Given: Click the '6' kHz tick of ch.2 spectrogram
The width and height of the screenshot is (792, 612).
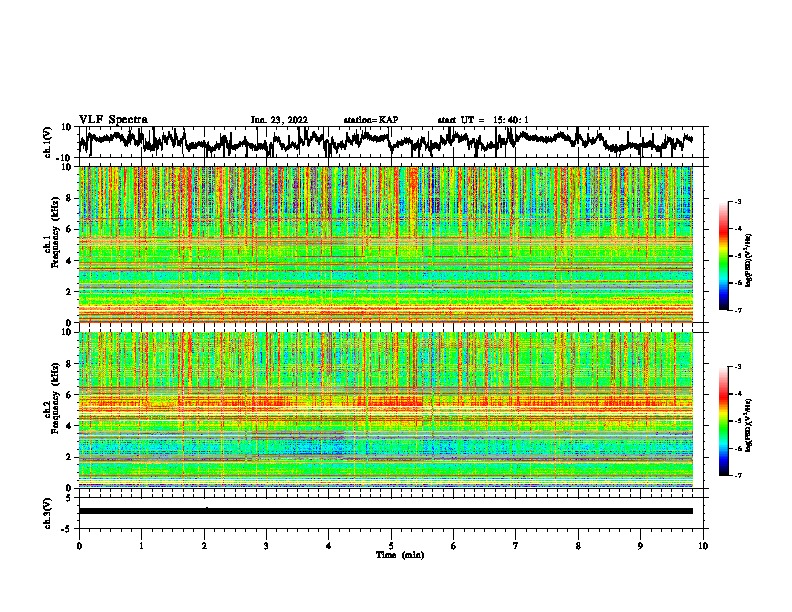Looking at the screenshot, I should point(70,395).
